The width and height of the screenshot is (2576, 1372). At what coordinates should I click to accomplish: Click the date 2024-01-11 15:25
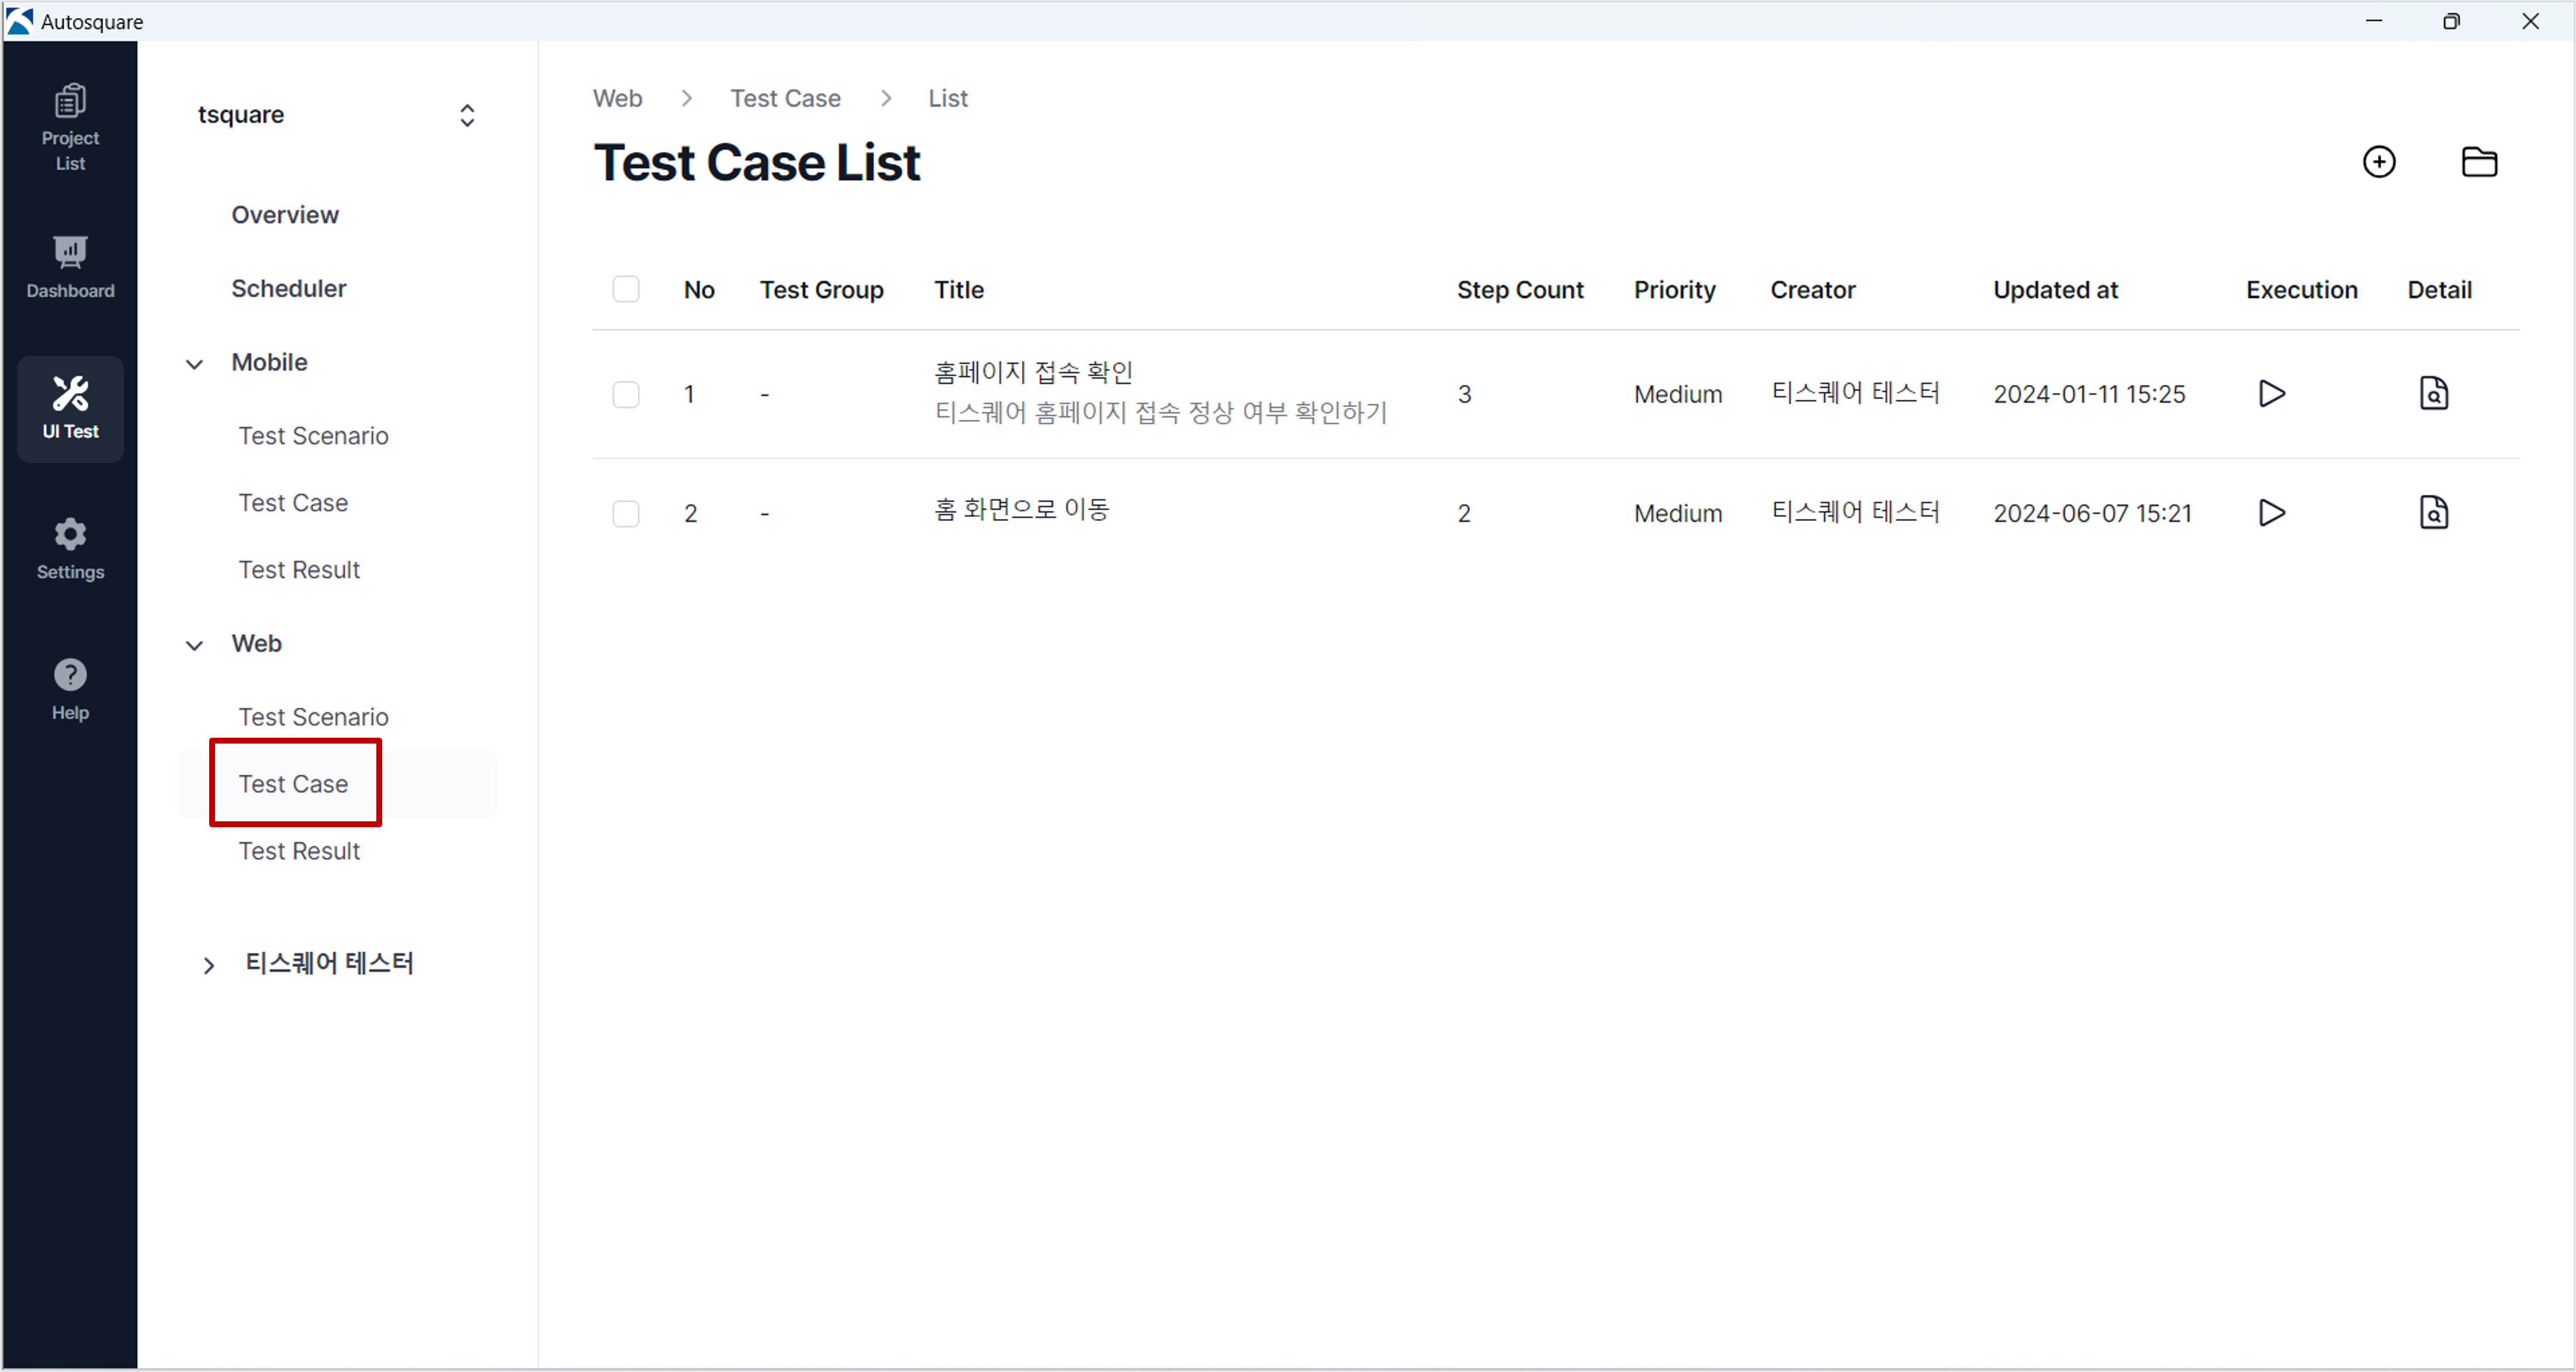pyautogui.click(x=2089, y=394)
